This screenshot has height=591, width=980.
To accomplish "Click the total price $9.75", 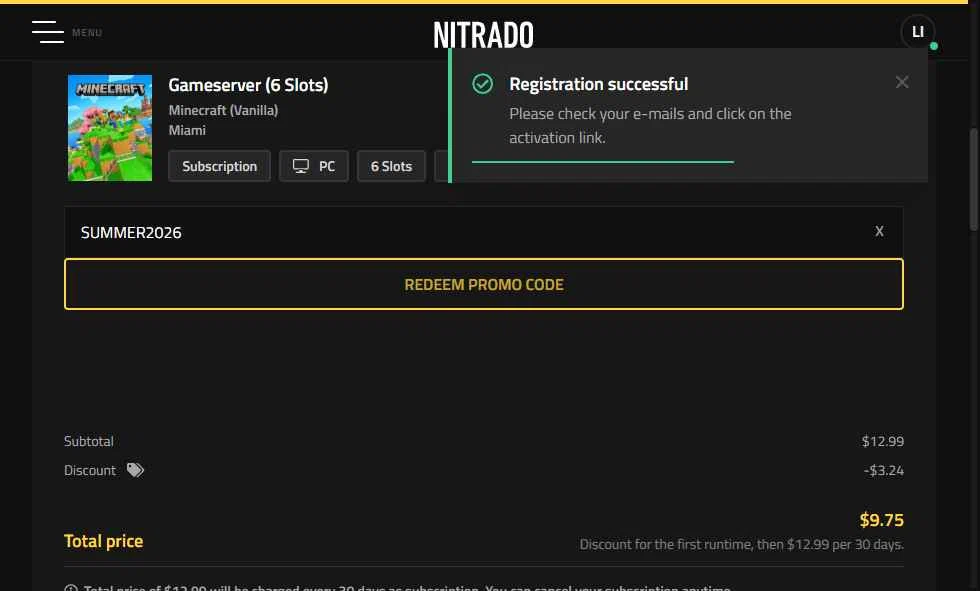I will [881, 520].
